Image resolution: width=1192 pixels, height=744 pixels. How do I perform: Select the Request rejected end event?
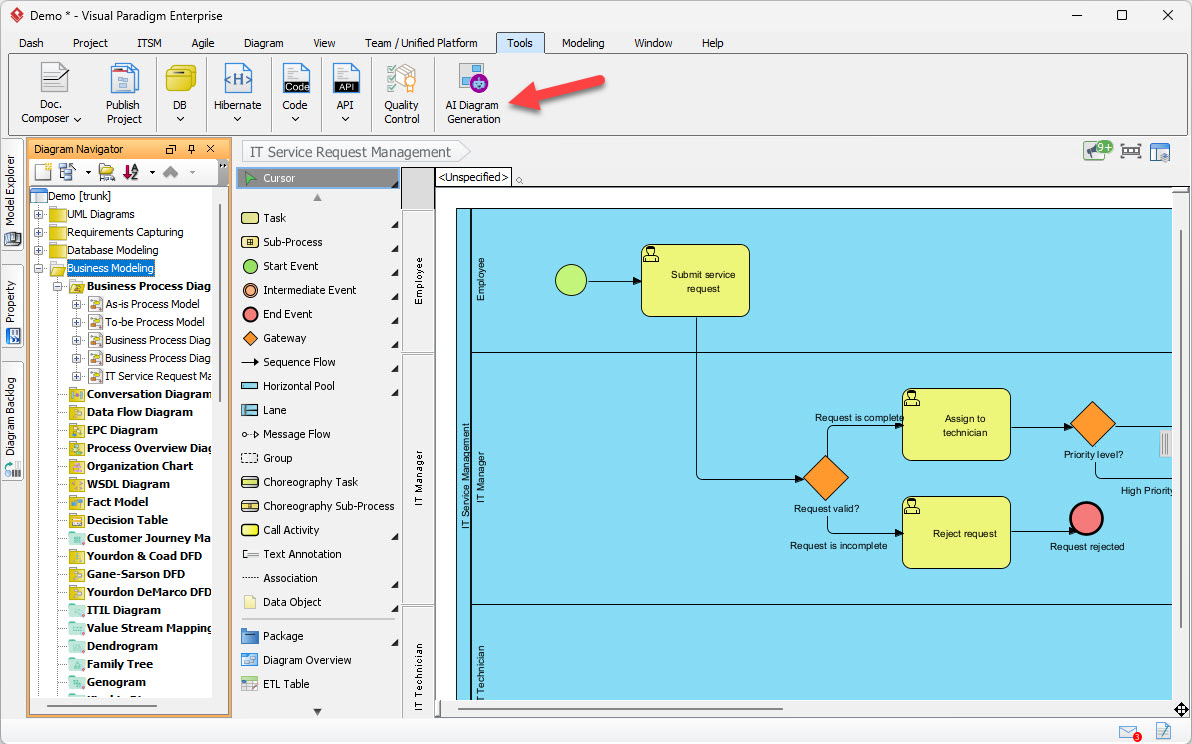tap(1086, 519)
